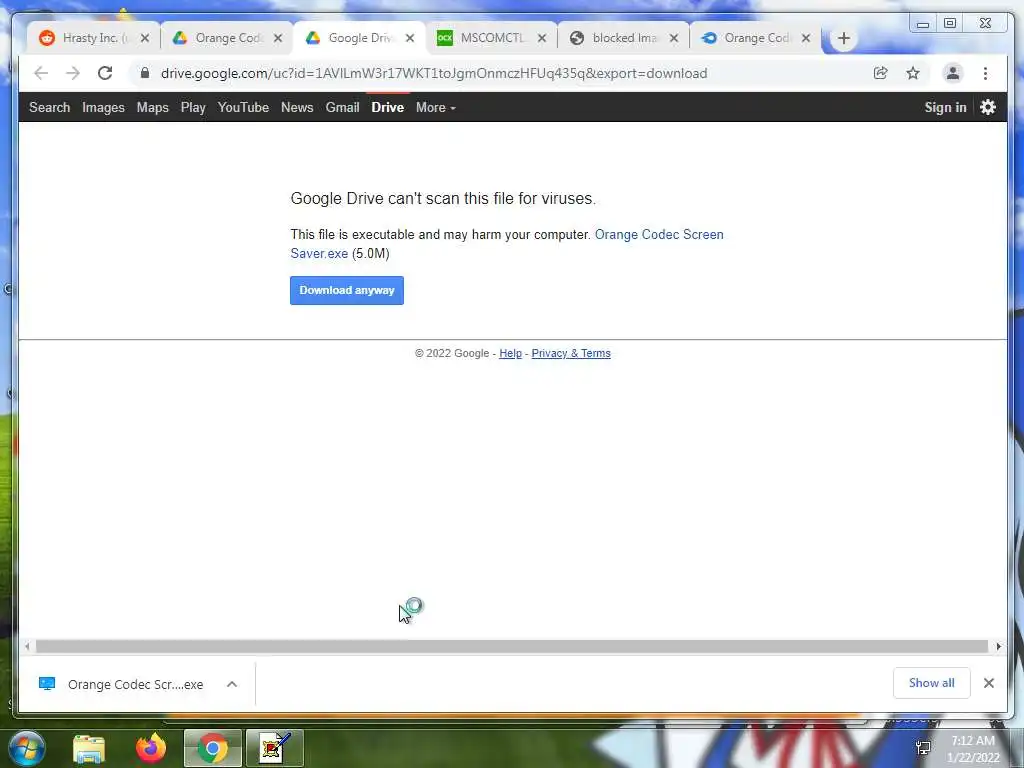Click the browser back arrow
The height and width of the screenshot is (768, 1024).
point(41,73)
